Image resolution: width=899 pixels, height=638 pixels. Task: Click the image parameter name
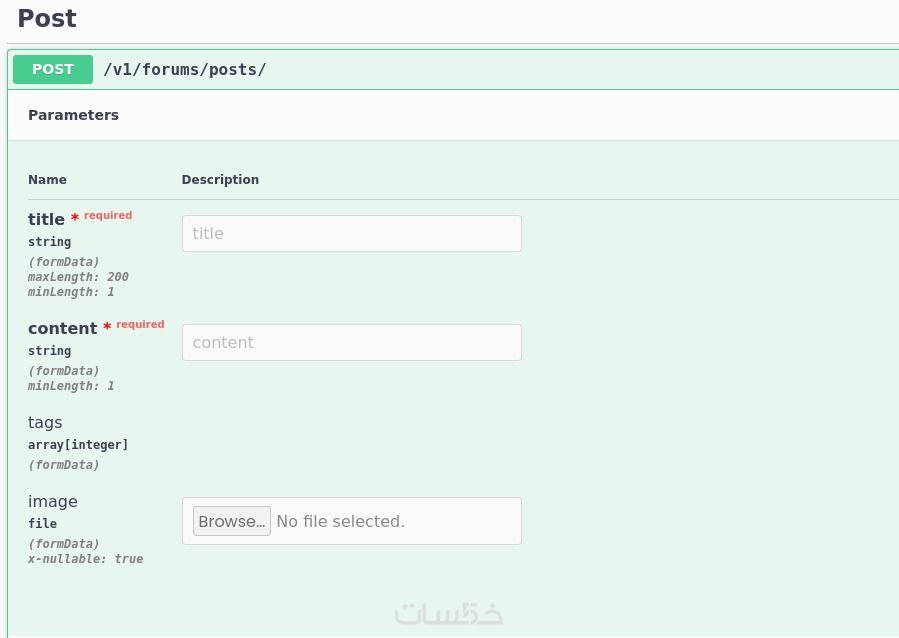click(52, 501)
